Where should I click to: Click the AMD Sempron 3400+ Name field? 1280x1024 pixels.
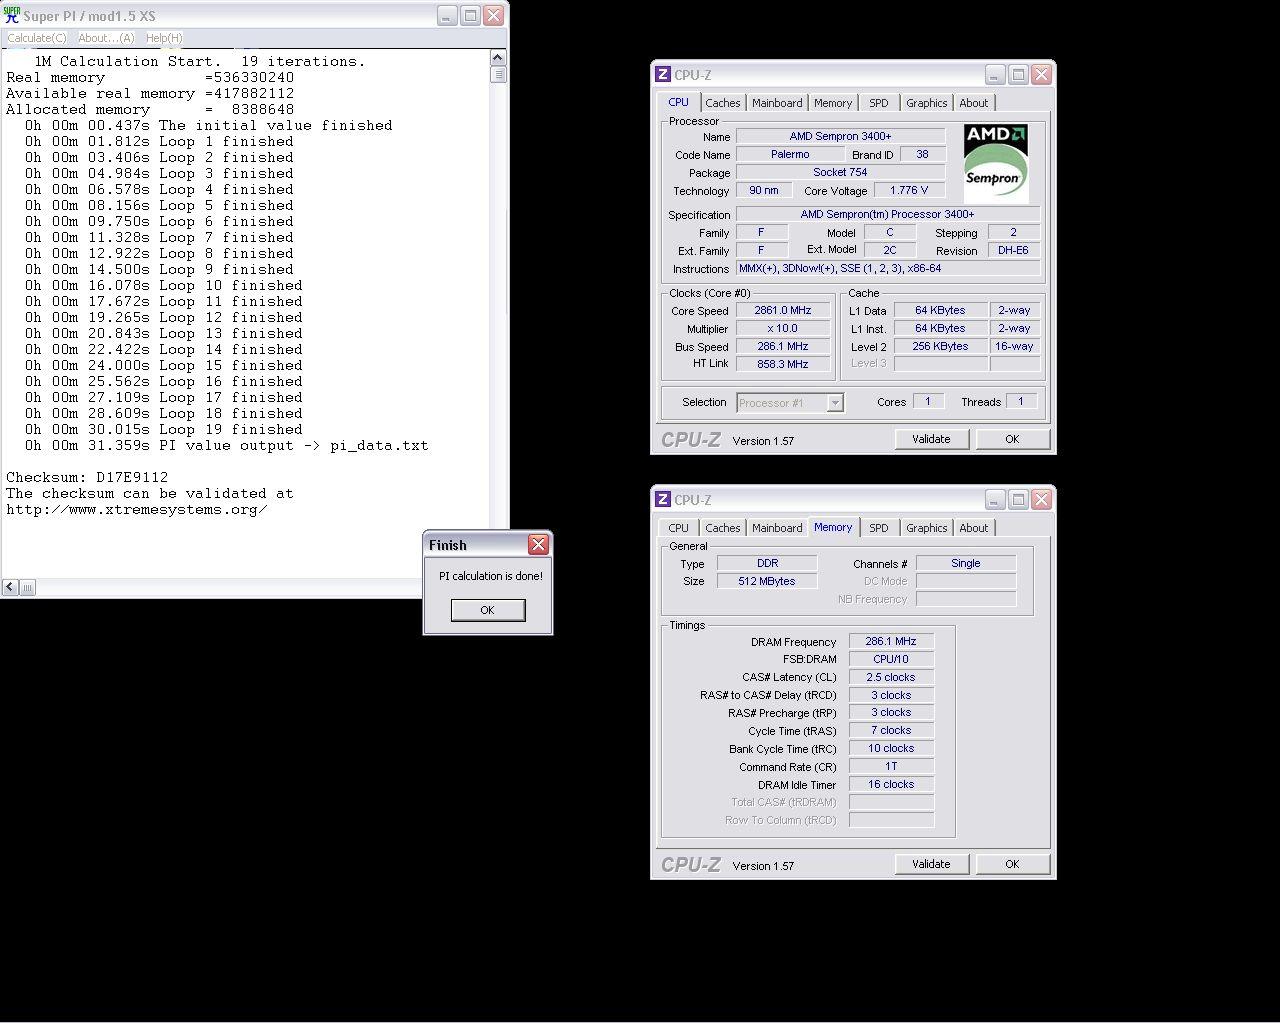point(840,136)
